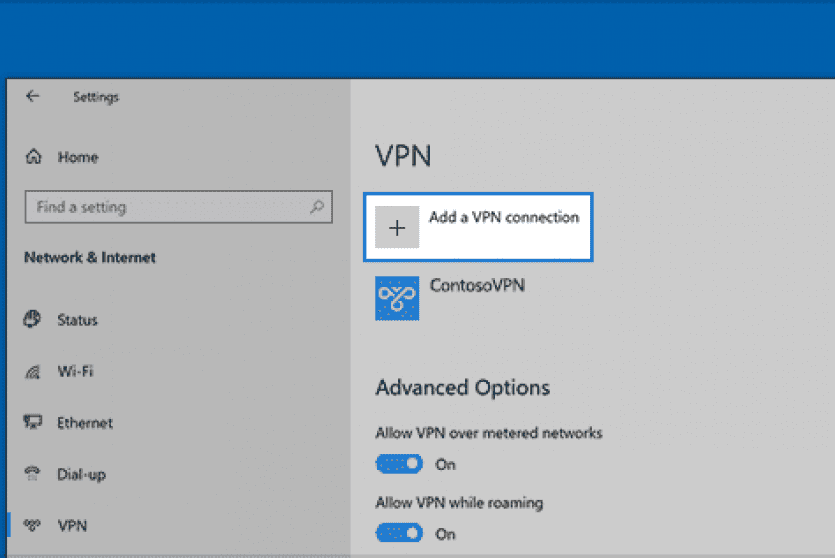Select the VPN label in the sidebar
This screenshot has height=558, width=835.
tap(72, 525)
